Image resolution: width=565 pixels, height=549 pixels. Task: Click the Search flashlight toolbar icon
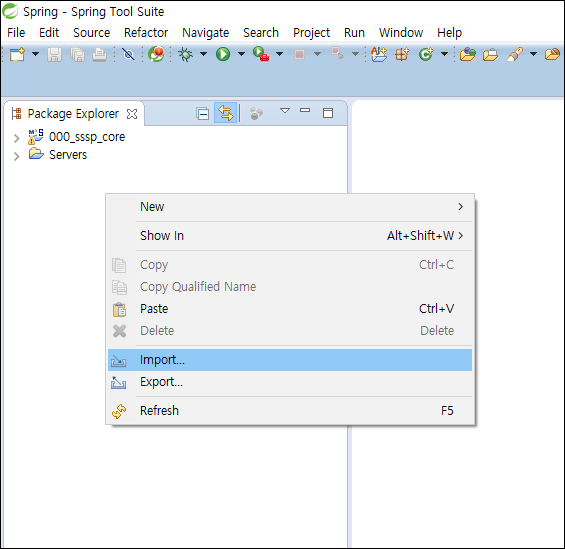tap(515, 54)
